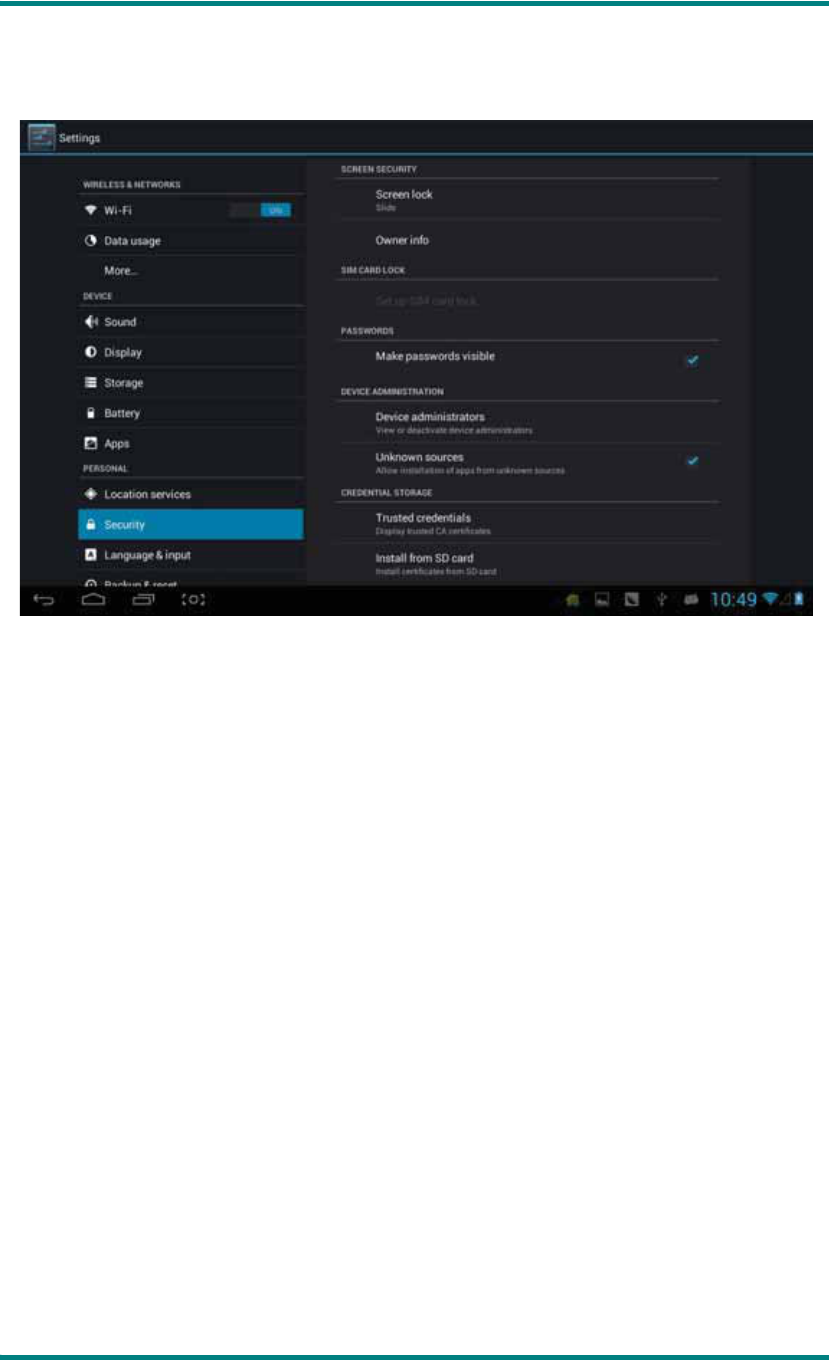Image resolution: width=829 pixels, height=1360 pixels.
Task: Tap the screenshot capture icon in navigation bar
Action: pos(194,599)
